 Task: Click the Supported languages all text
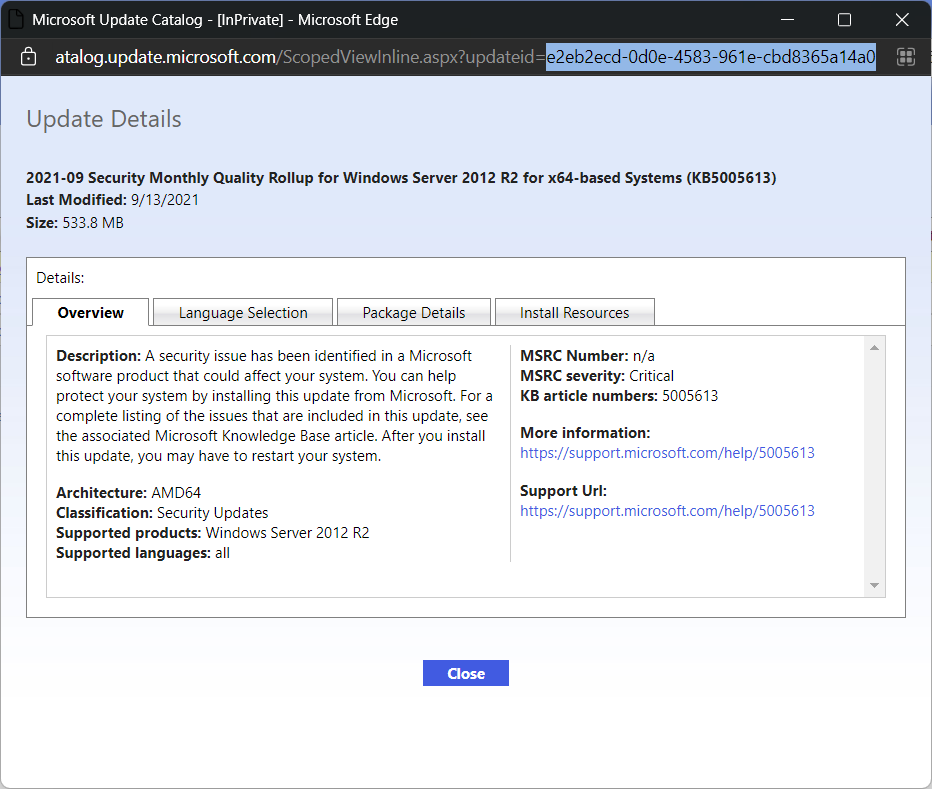point(143,553)
